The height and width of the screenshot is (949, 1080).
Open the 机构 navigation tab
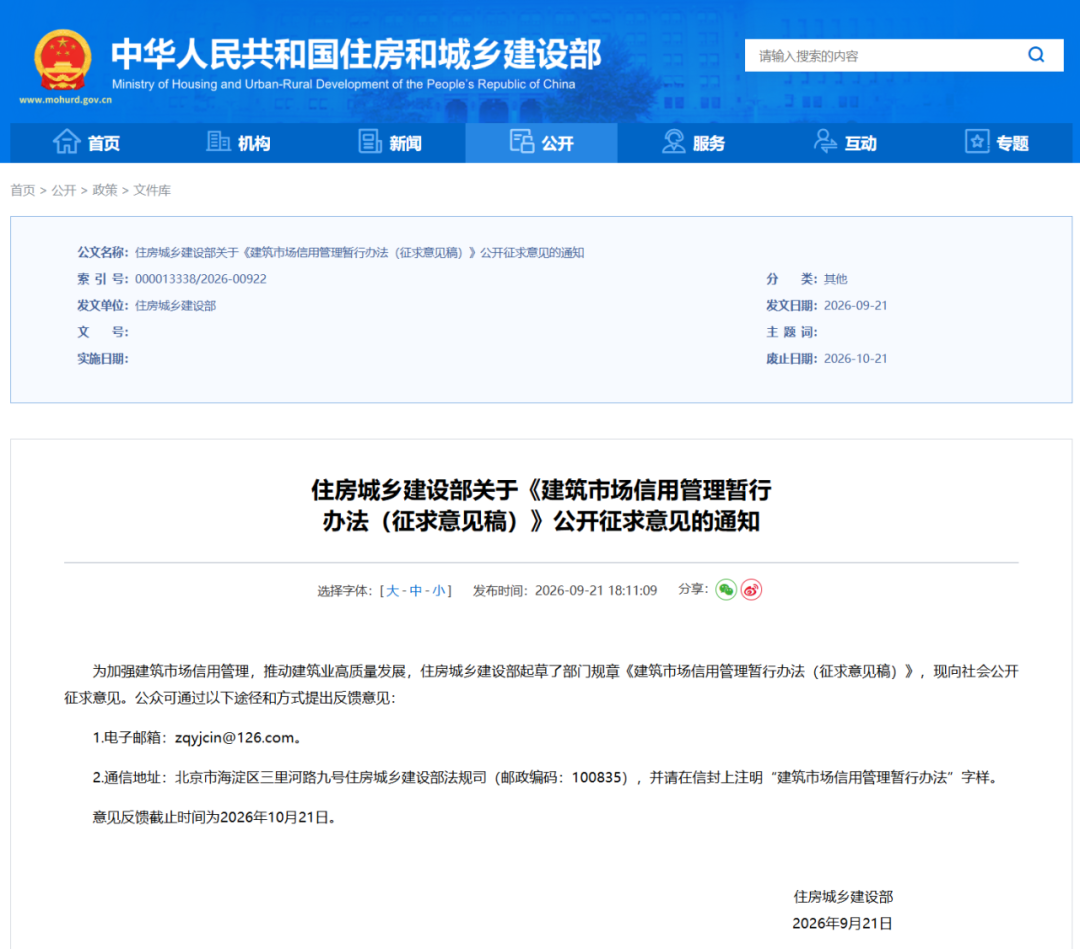coord(238,143)
